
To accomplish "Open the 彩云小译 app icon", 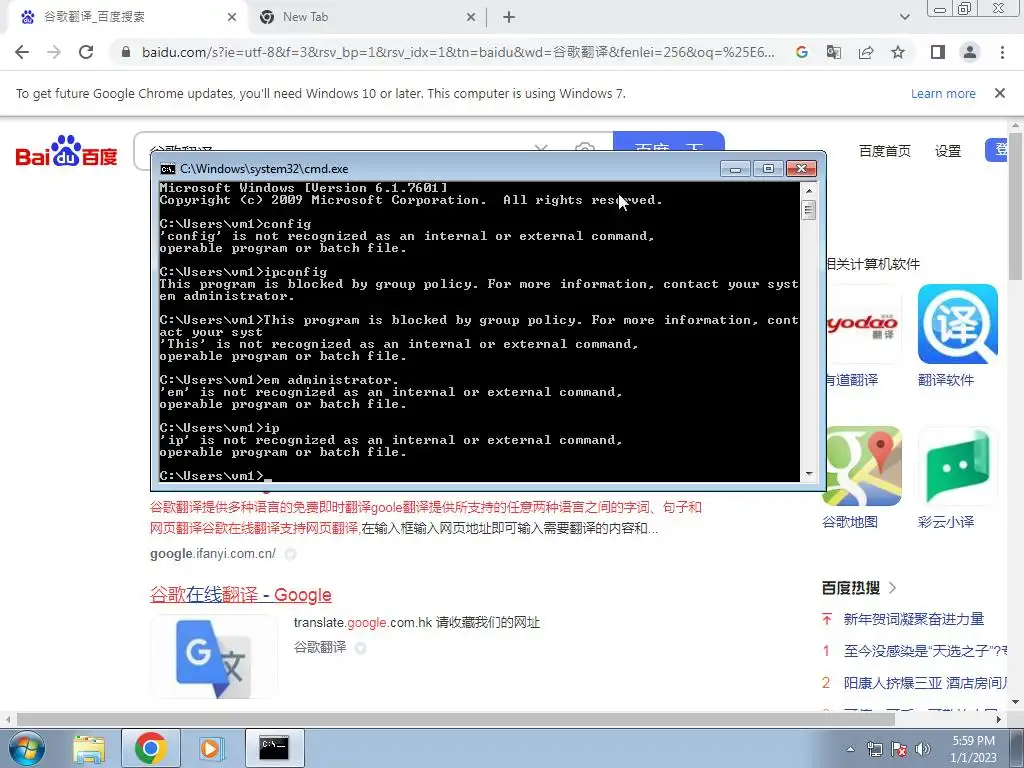I will coord(957,466).
